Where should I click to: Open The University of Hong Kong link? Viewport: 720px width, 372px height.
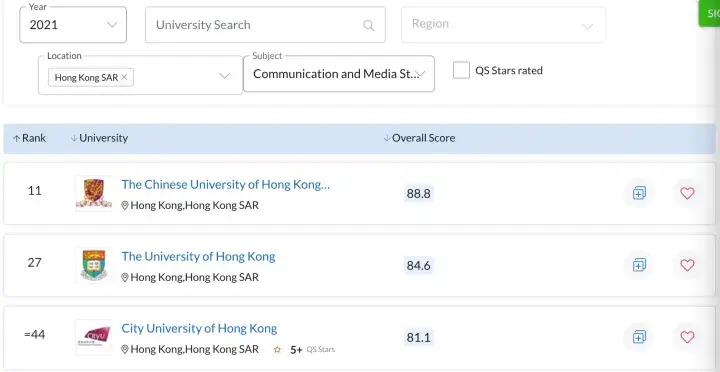point(198,256)
